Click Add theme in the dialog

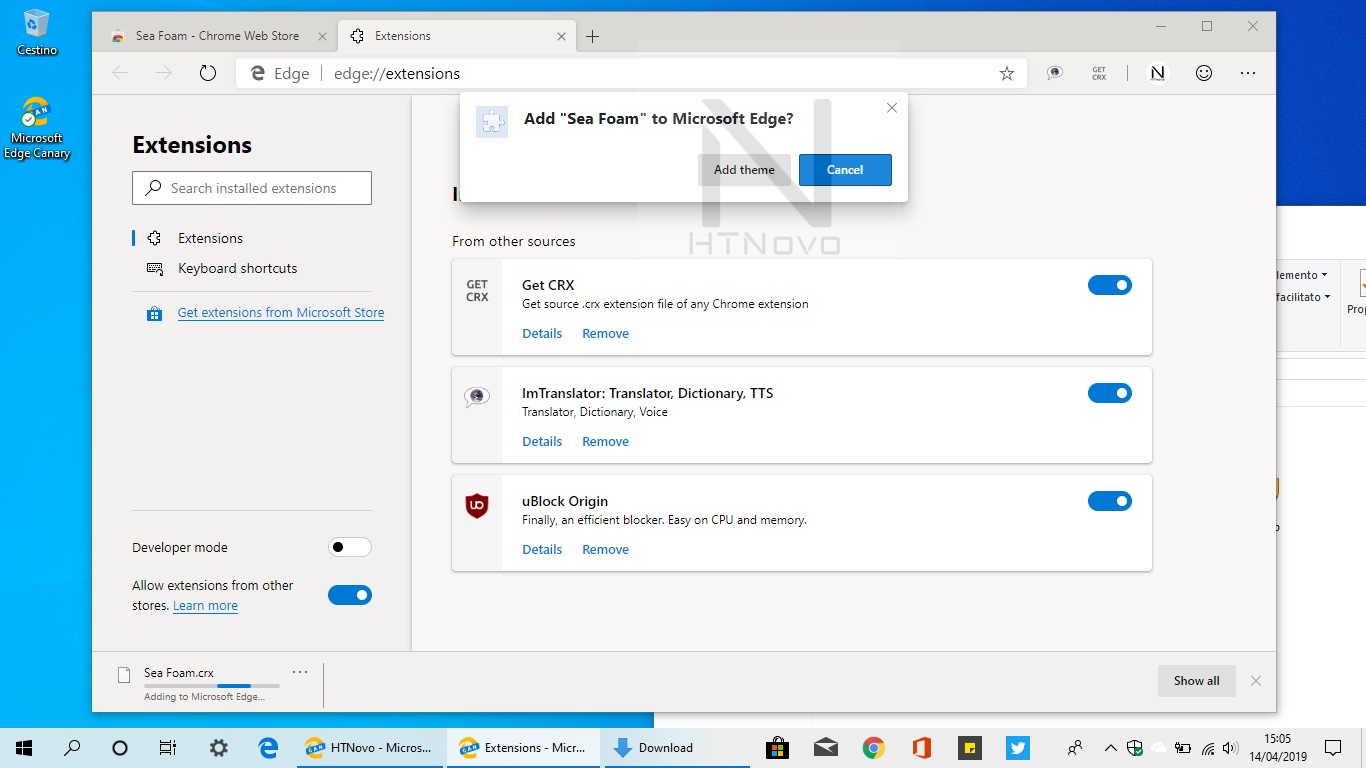point(744,170)
